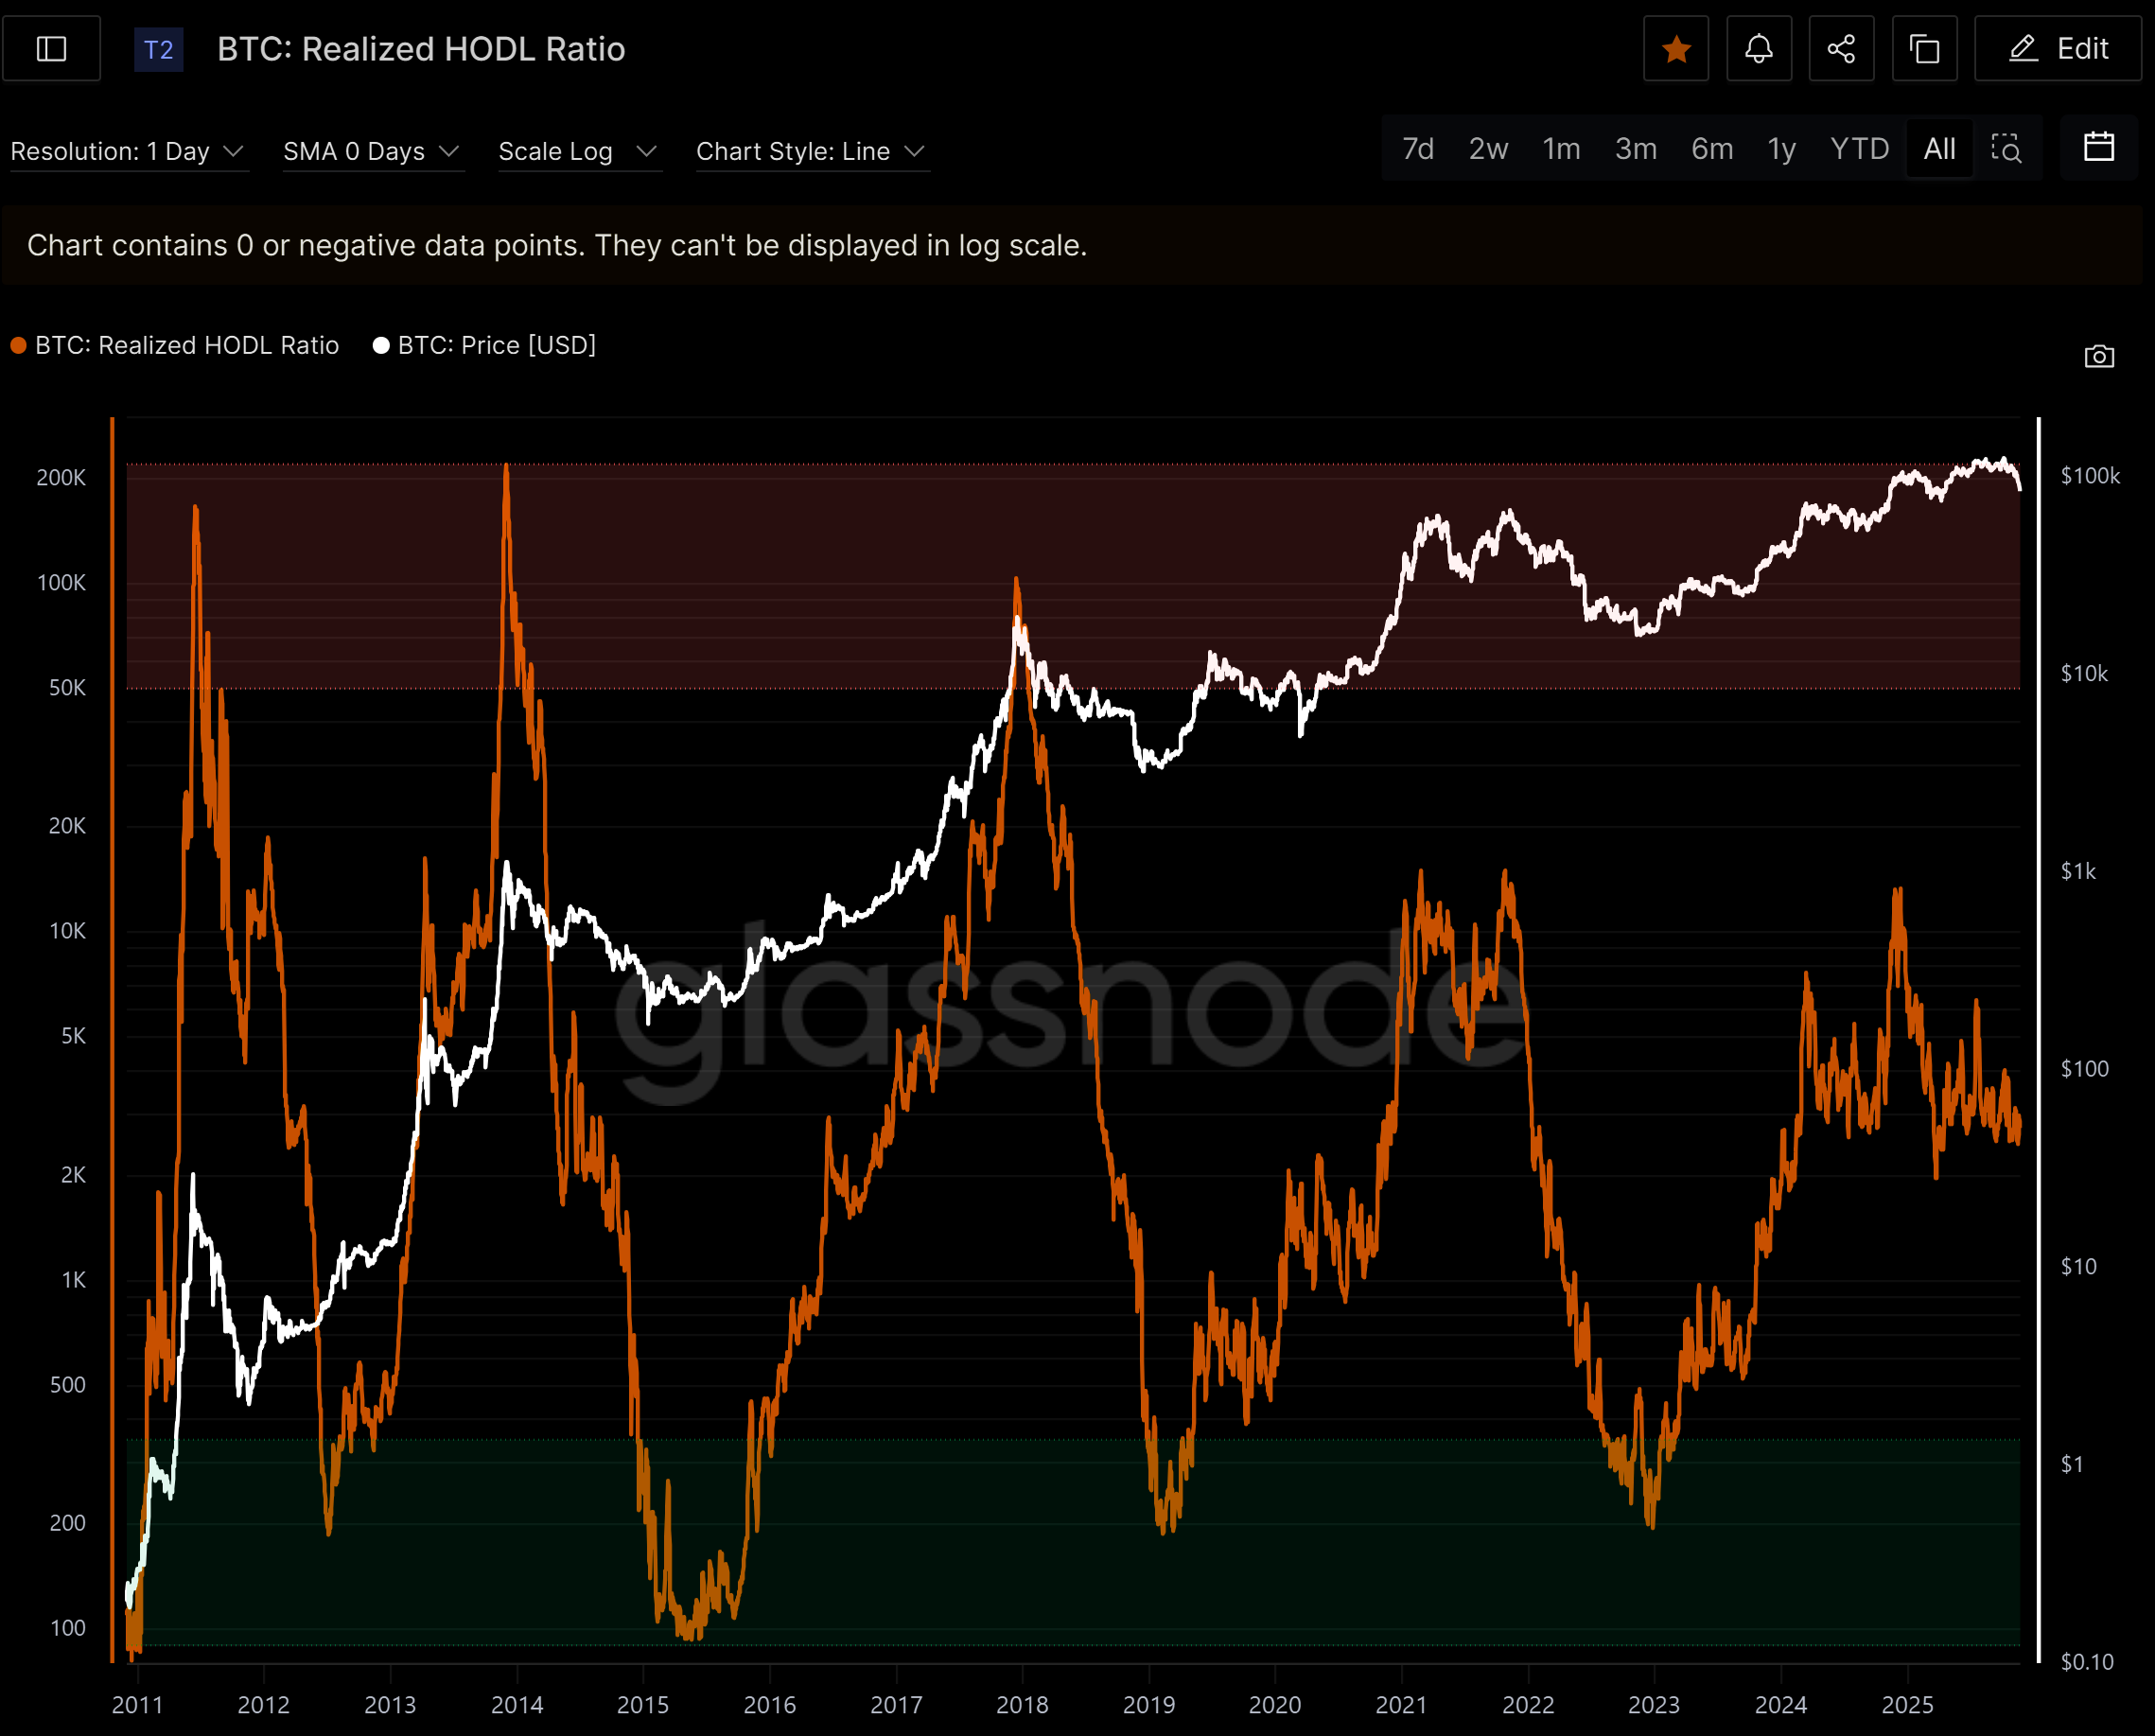Toggle the BTC: Realized HODL Ratio legend series

(187, 345)
